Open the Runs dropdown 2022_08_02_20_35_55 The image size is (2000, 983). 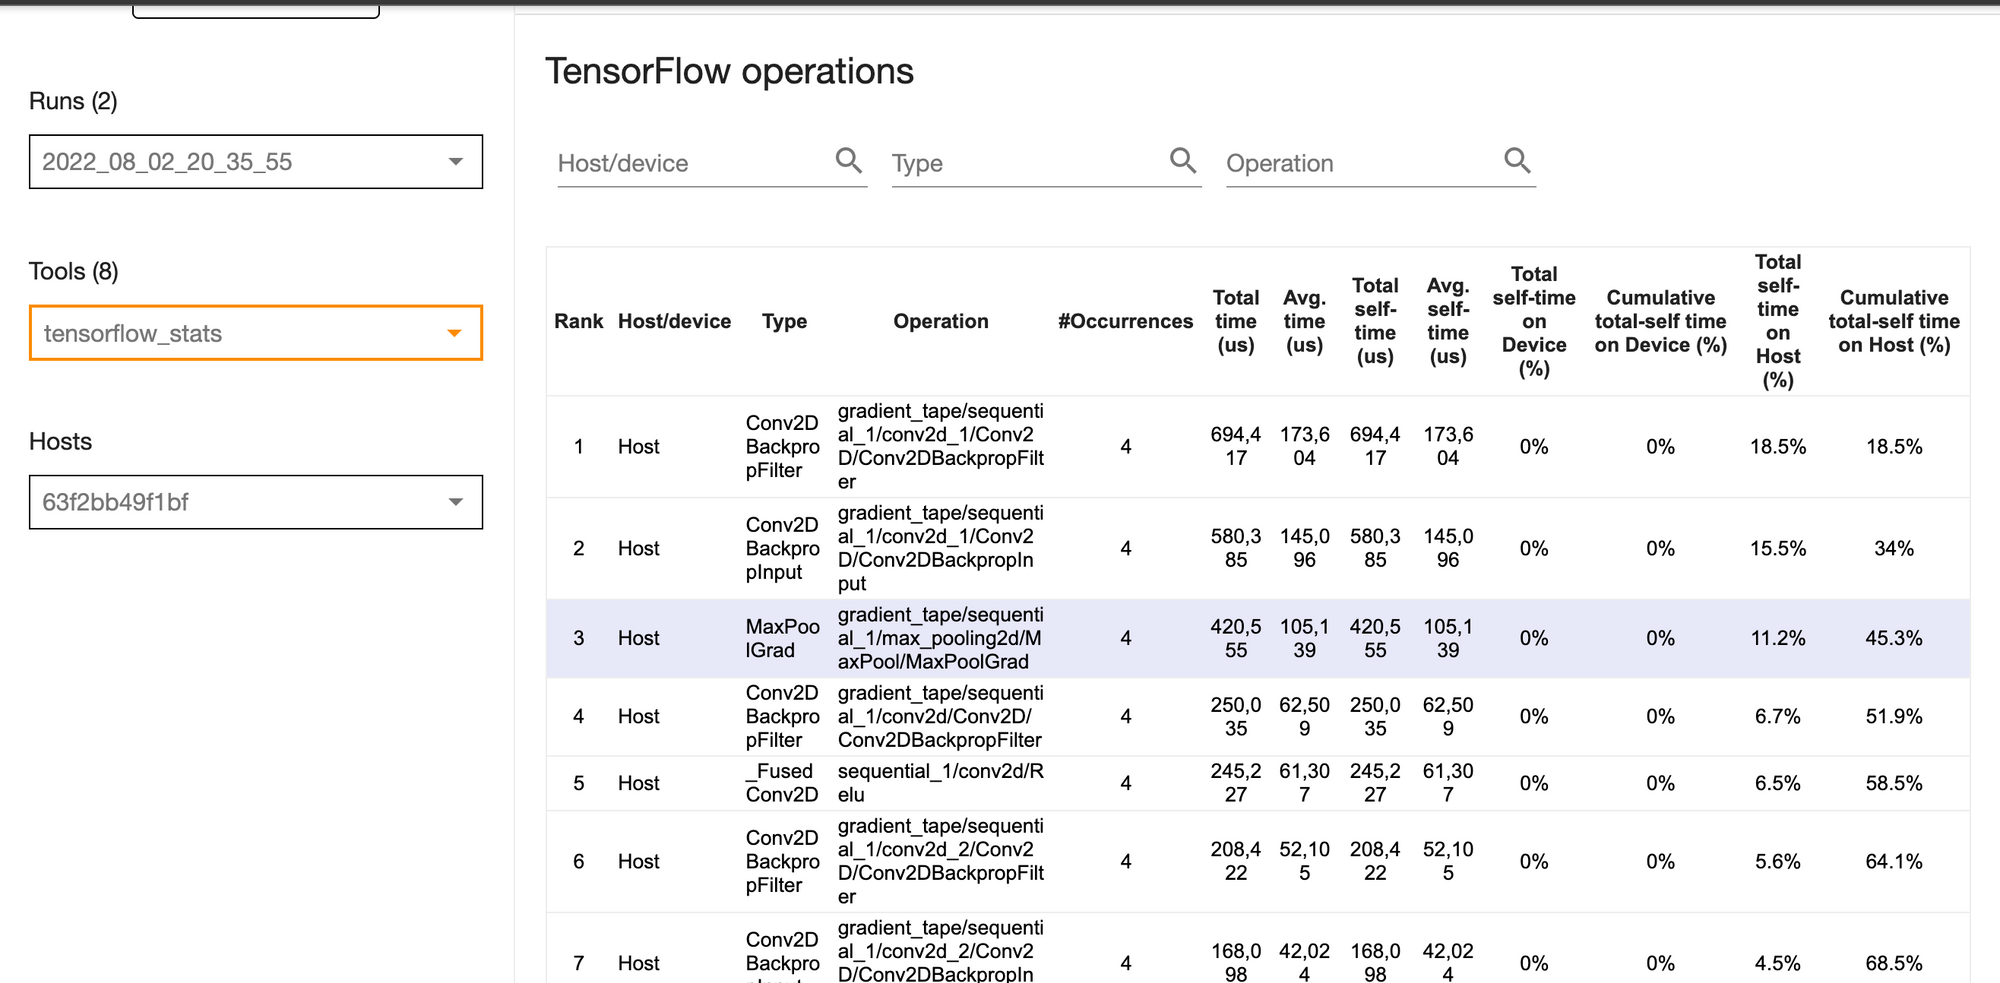256,162
